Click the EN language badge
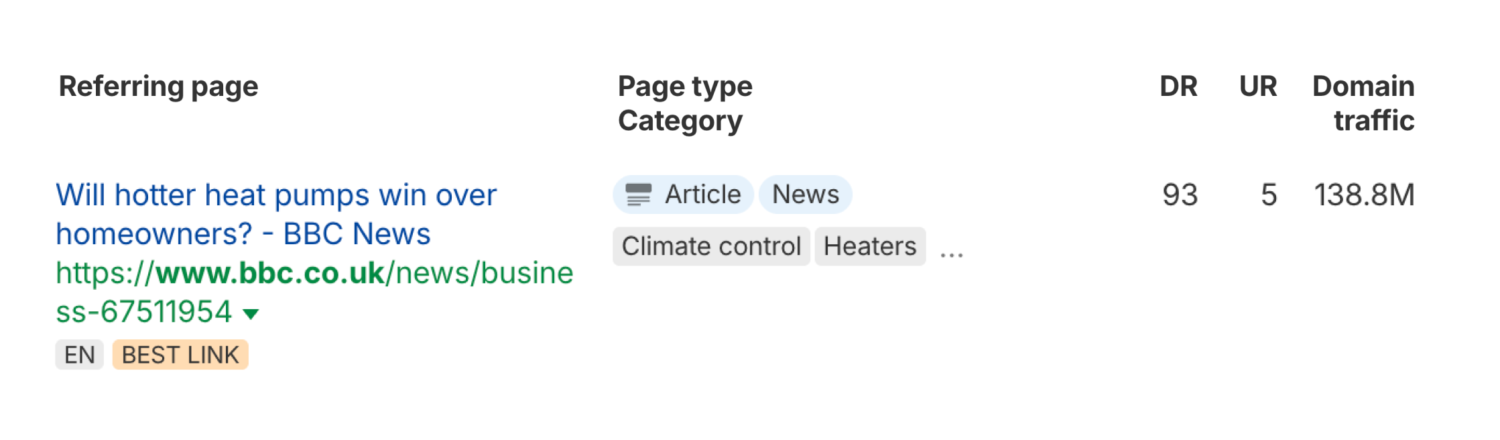Screen dimensions: 1500x440 pyautogui.click(x=79, y=355)
